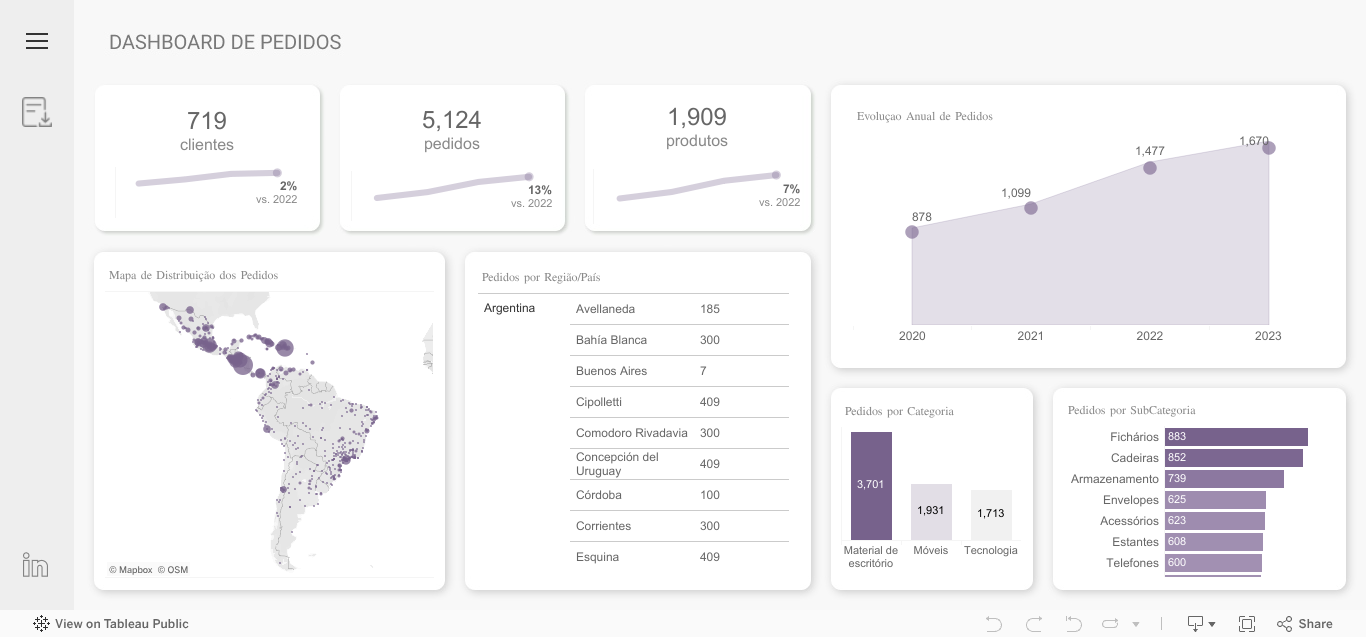This screenshot has width=1366, height=637.
Task: Click the Refresh data icon
Action: click(1110, 623)
